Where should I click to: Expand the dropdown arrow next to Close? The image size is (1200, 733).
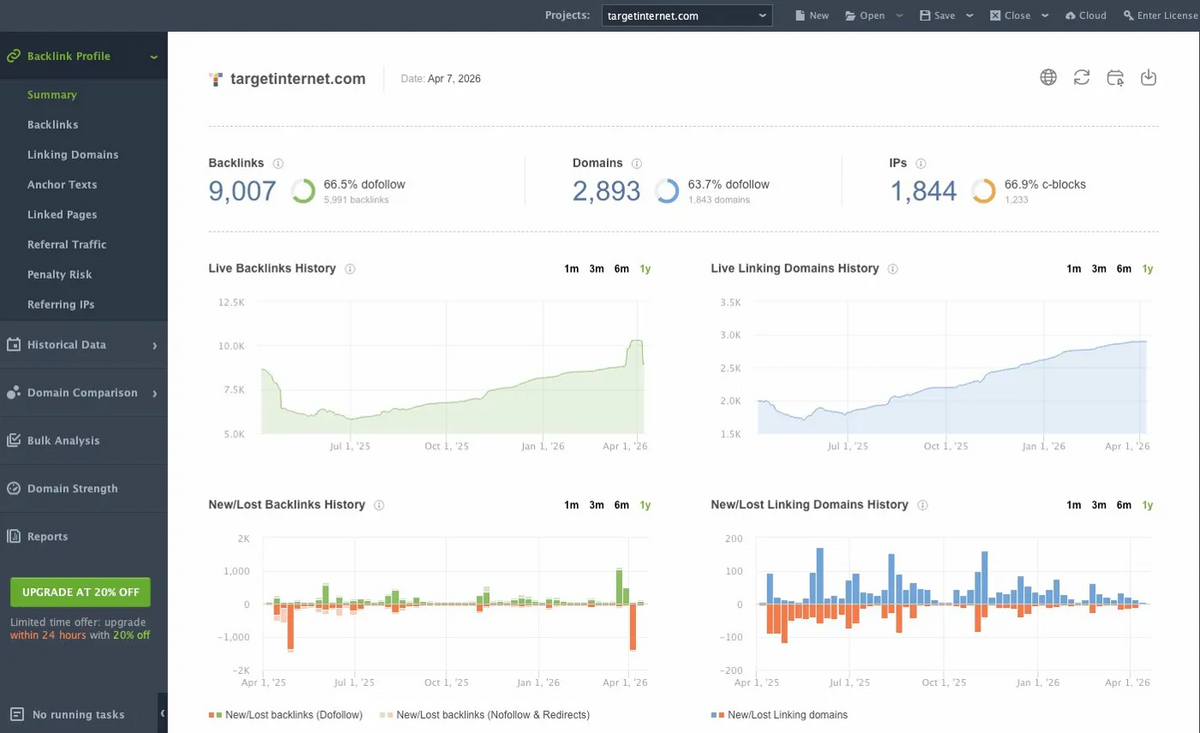tap(1045, 16)
